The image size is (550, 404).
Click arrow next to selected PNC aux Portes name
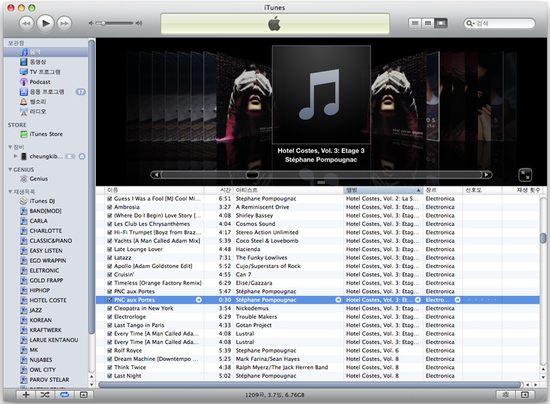[x=199, y=300]
